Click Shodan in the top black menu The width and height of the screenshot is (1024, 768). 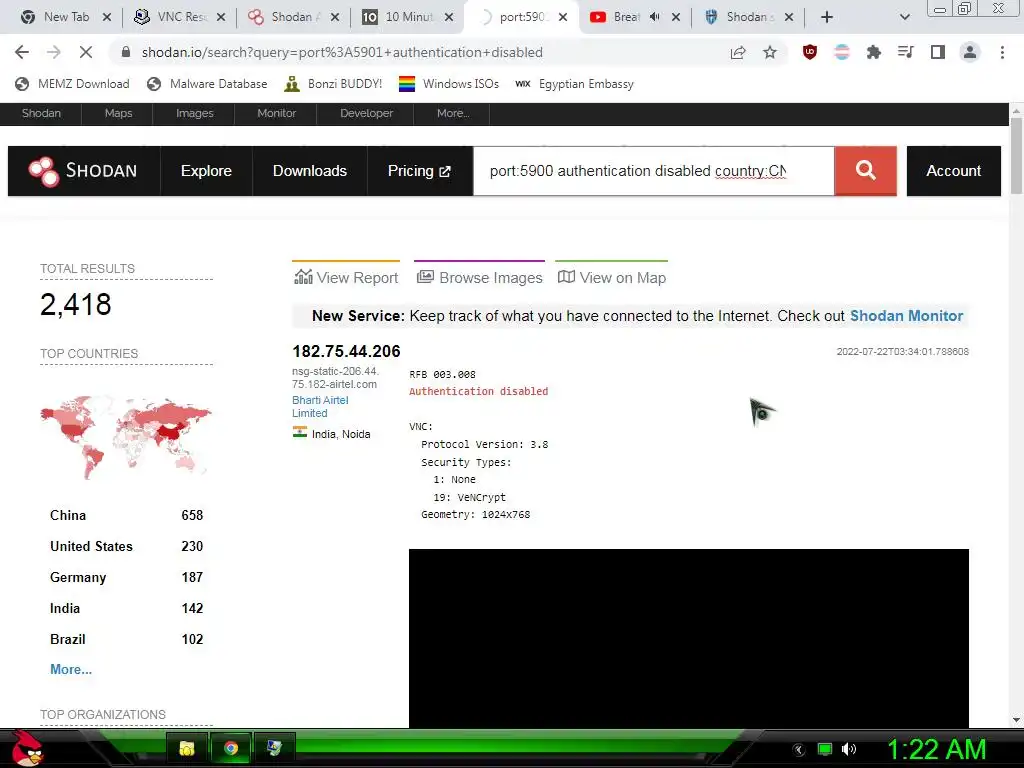tap(41, 113)
